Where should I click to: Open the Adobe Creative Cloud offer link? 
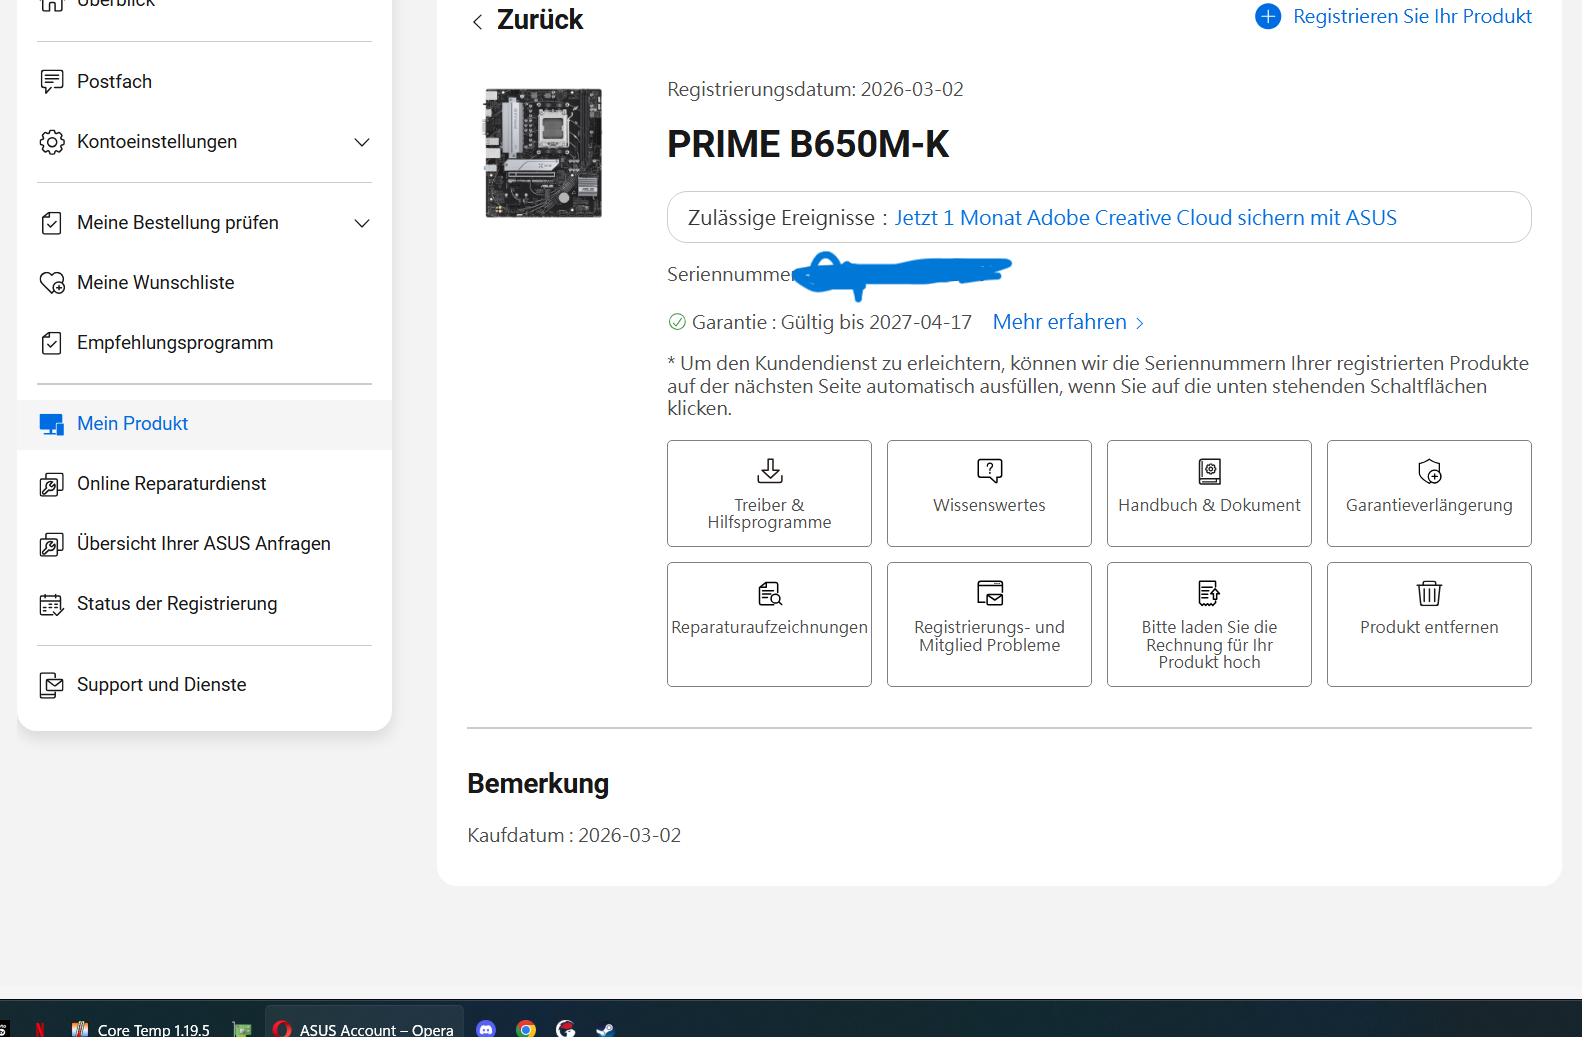point(1145,218)
